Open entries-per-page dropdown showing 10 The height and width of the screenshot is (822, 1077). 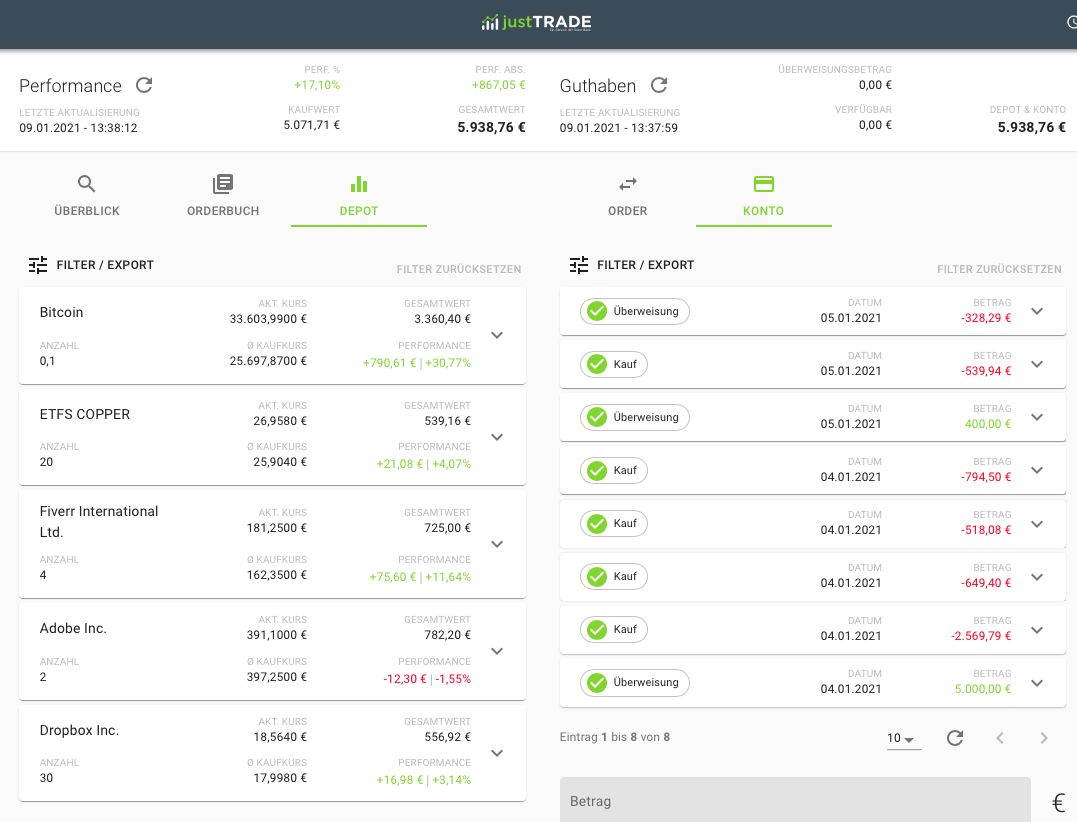coord(903,738)
